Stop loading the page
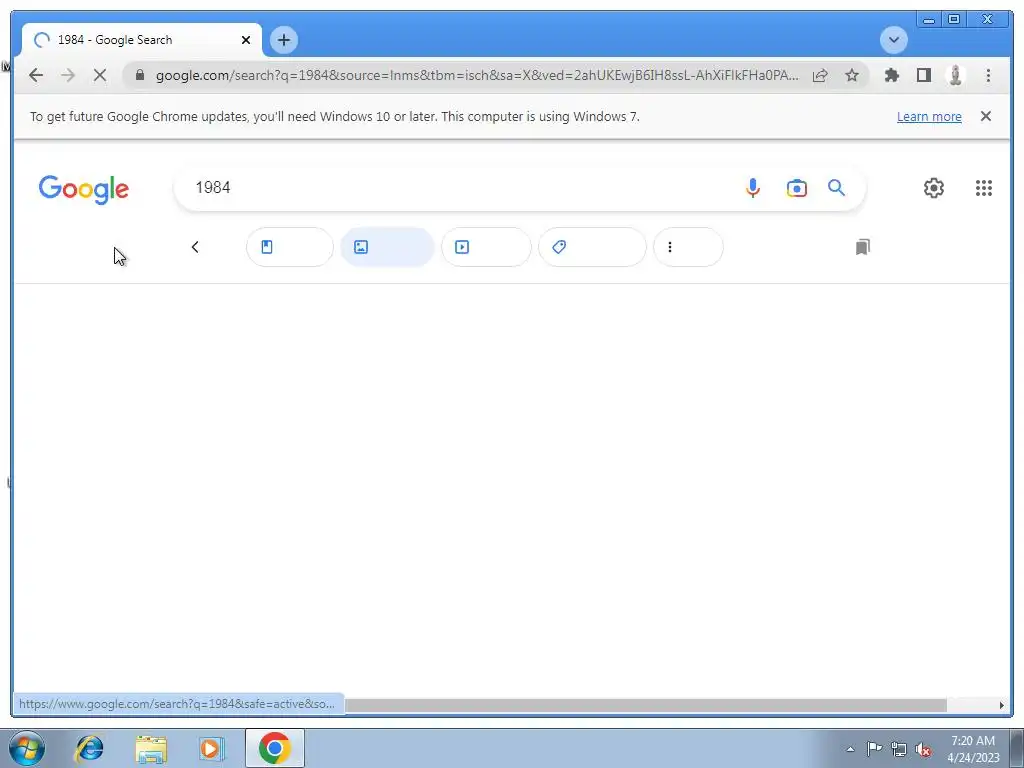The image size is (1024, 768). coord(99,75)
